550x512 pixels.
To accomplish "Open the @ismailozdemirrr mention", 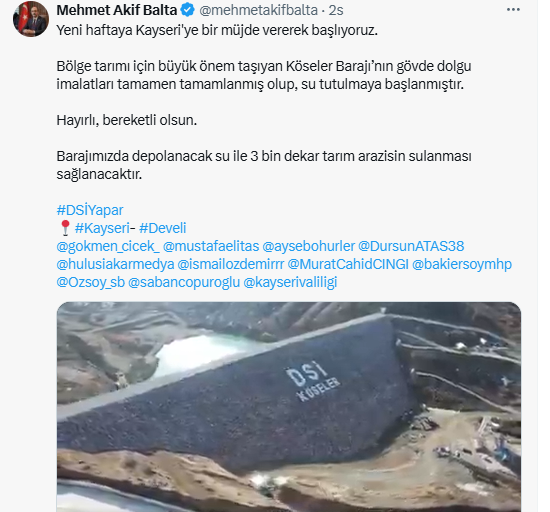I will pyautogui.click(x=231, y=264).
